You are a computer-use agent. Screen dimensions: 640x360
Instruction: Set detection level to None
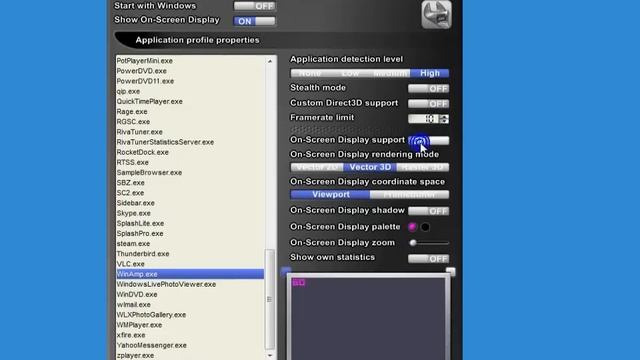click(310, 73)
